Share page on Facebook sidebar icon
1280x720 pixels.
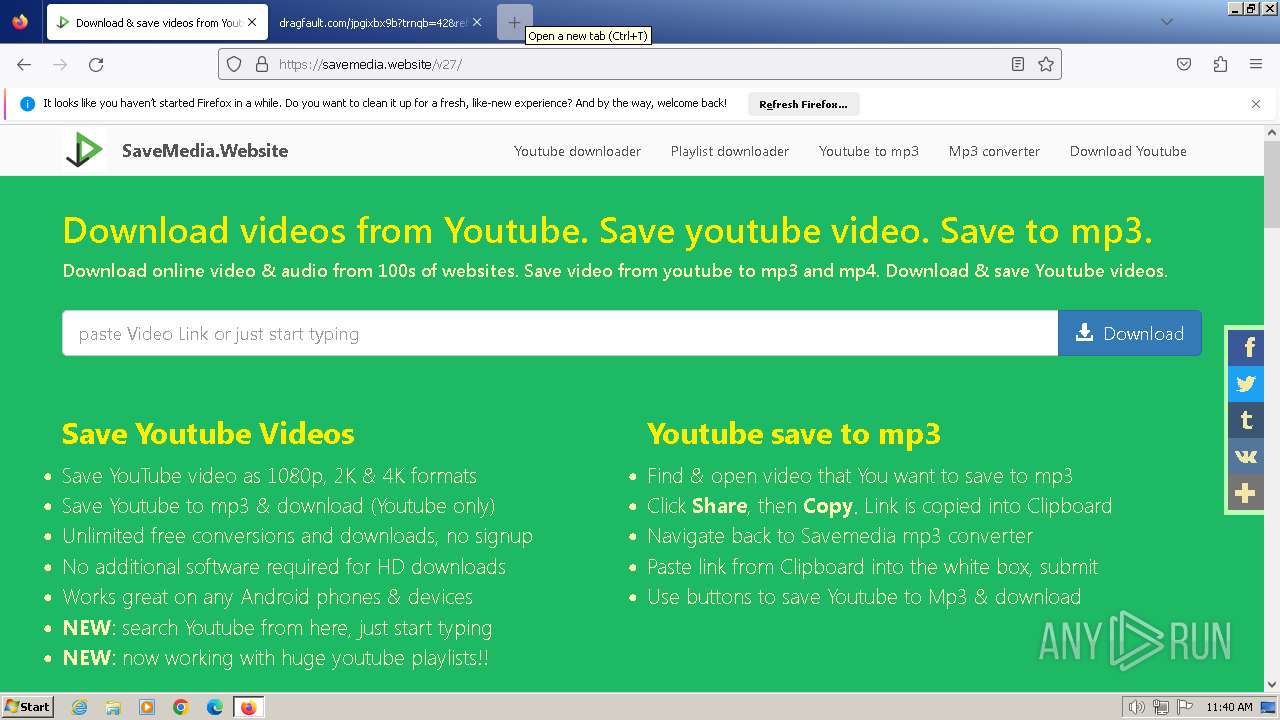(x=1246, y=348)
